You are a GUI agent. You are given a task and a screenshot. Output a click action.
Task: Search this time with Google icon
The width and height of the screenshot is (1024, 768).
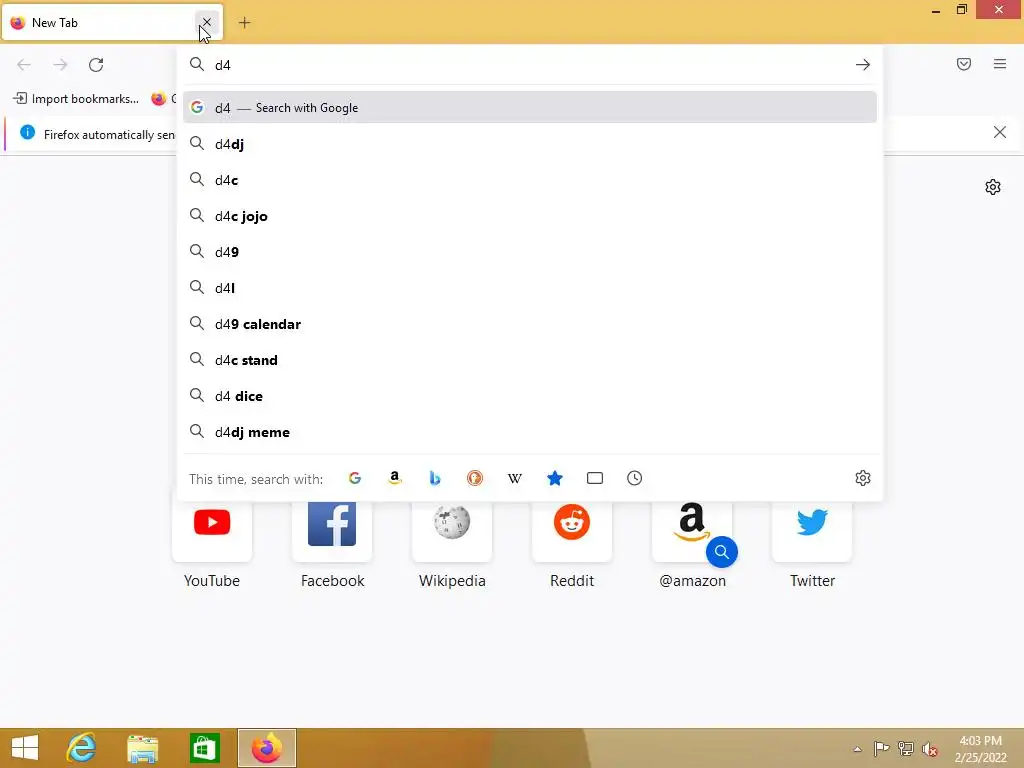[x=355, y=478]
